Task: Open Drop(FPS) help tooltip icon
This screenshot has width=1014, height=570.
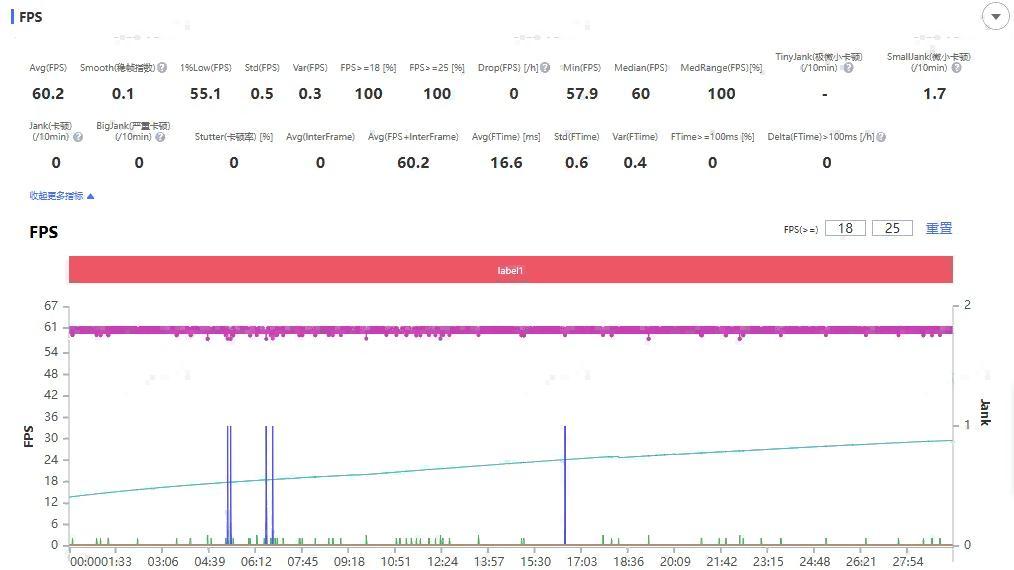Action: coord(545,68)
